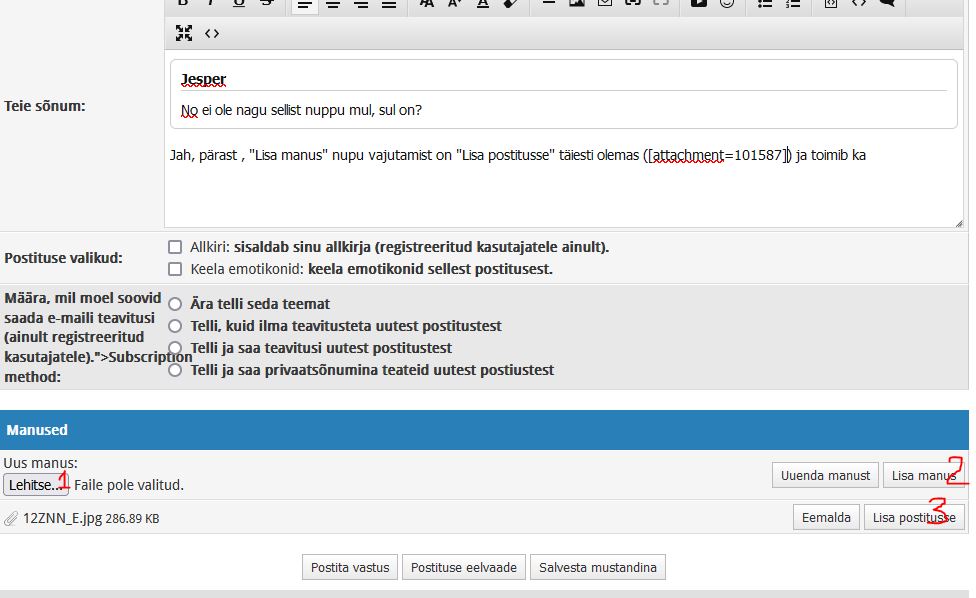The height and width of the screenshot is (598, 976).
Task: Click the Lehitse file browse button
Action: click(36, 485)
